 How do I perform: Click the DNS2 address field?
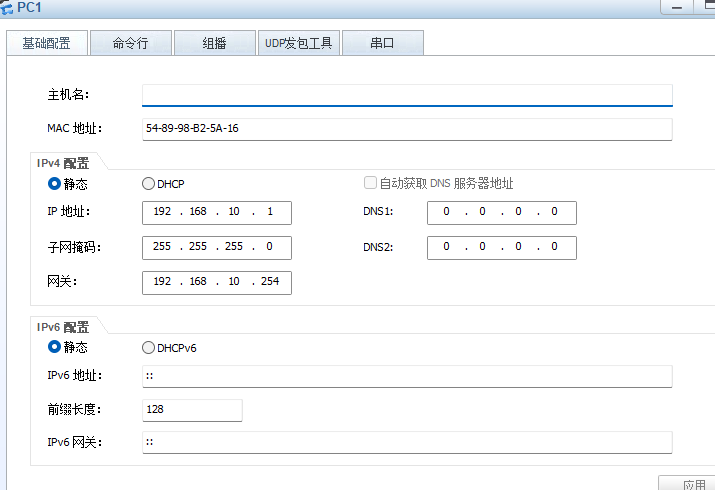coord(501,247)
